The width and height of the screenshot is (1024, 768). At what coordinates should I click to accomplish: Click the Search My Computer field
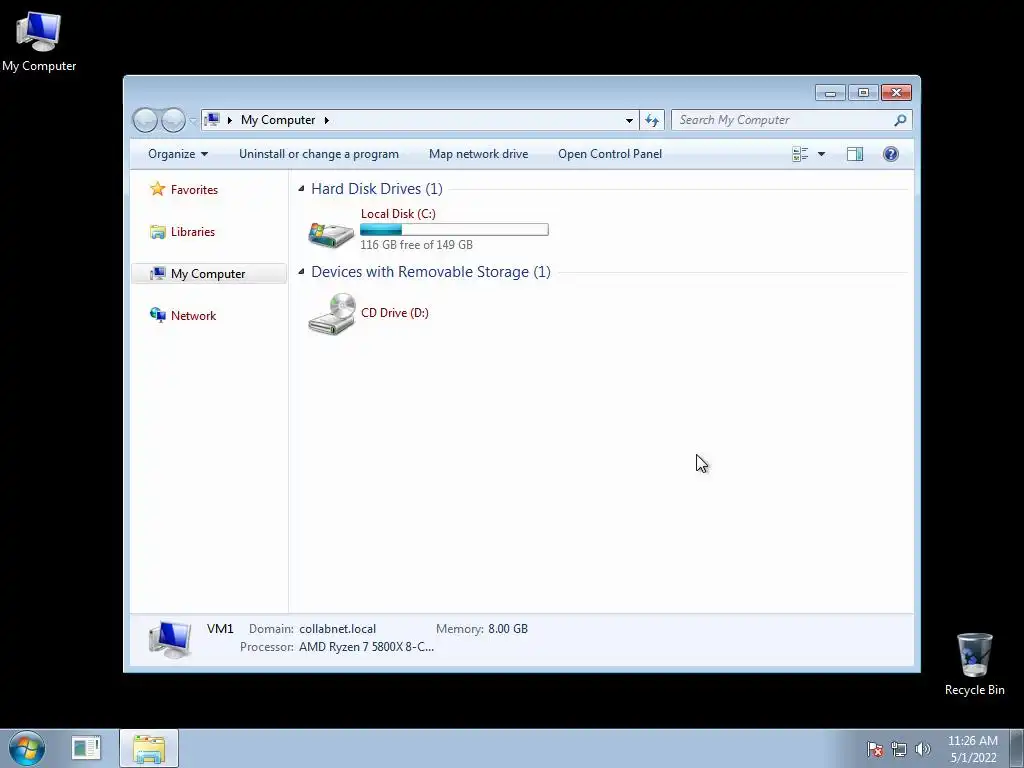[x=784, y=120]
